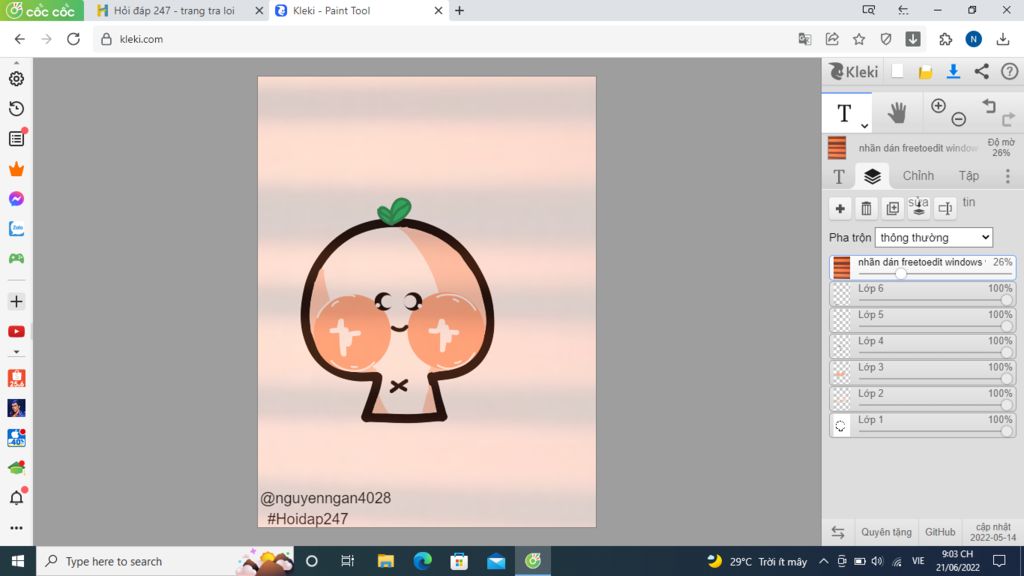Bookmark this page with star icon
1024x576 pixels.
coord(859,39)
